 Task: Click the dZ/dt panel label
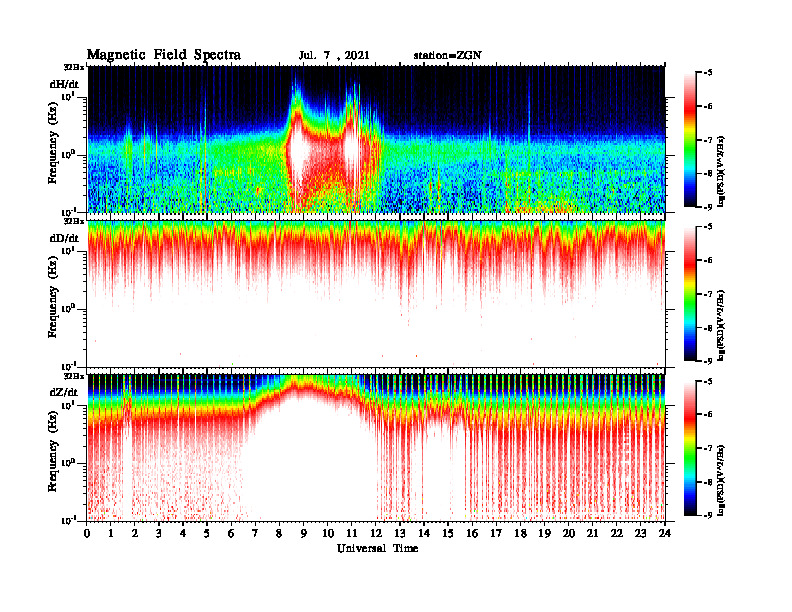(64, 392)
